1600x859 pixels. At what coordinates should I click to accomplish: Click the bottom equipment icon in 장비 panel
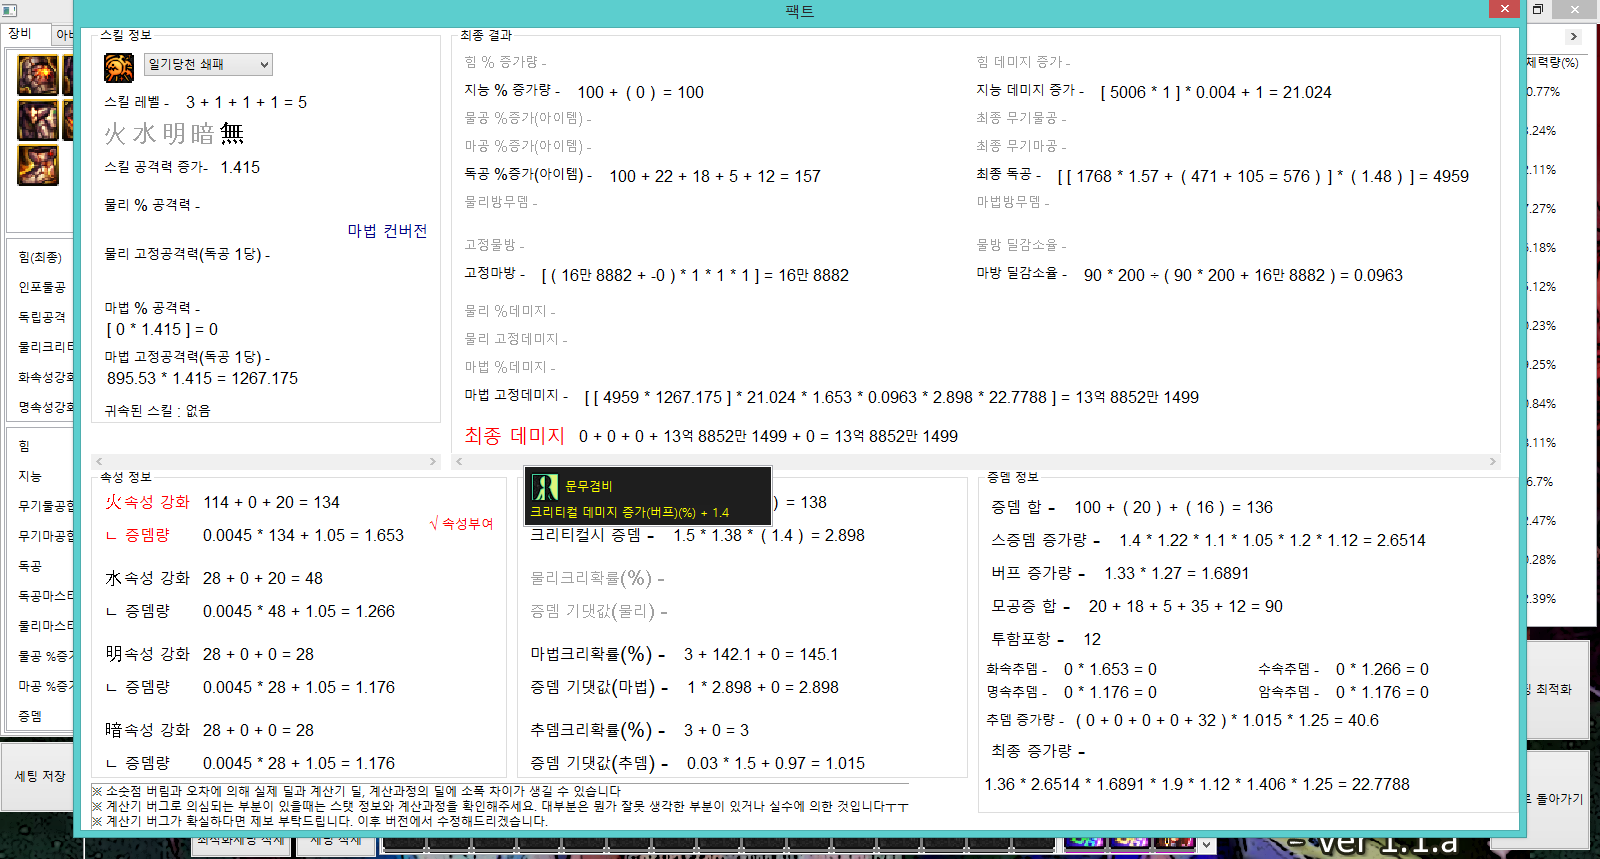[37, 166]
